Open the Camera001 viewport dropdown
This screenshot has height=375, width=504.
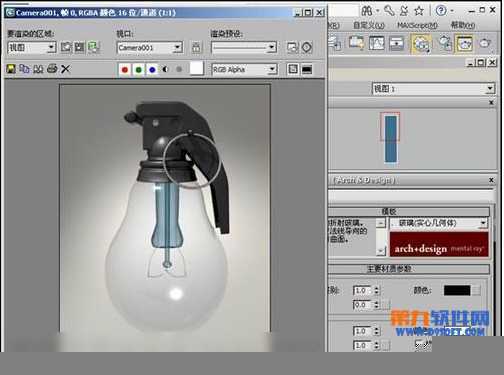(150, 48)
